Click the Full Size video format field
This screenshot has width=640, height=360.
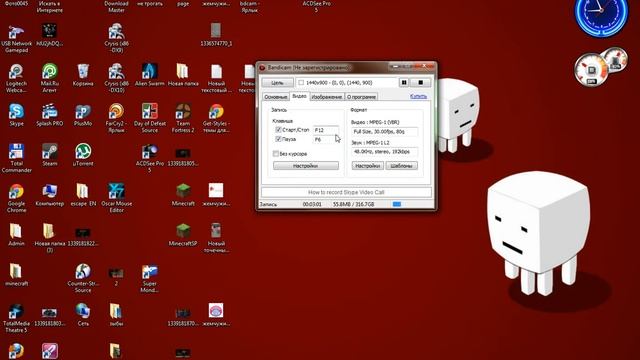tap(384, 132)
